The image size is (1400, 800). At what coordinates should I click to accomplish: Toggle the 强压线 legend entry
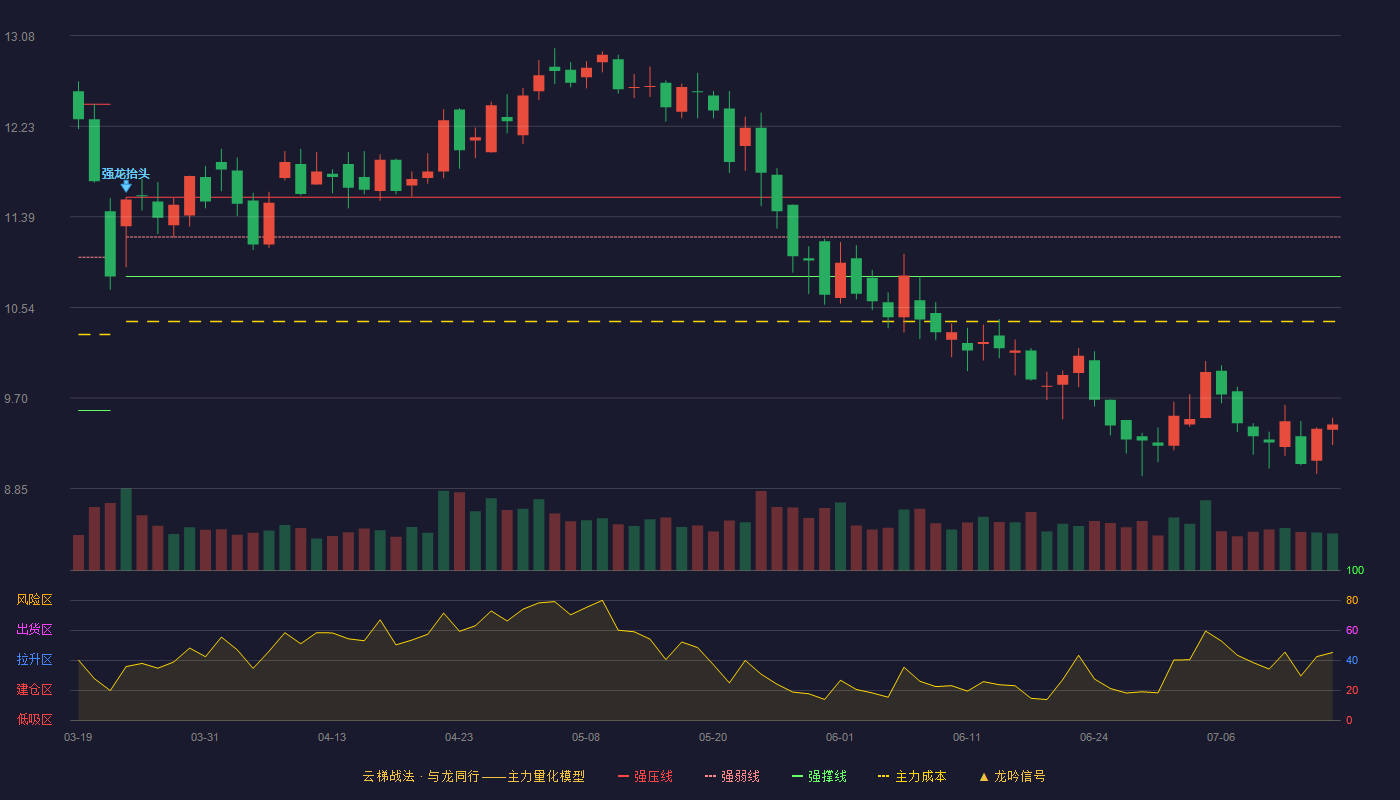pyautogui.click(x=645, y=776)
